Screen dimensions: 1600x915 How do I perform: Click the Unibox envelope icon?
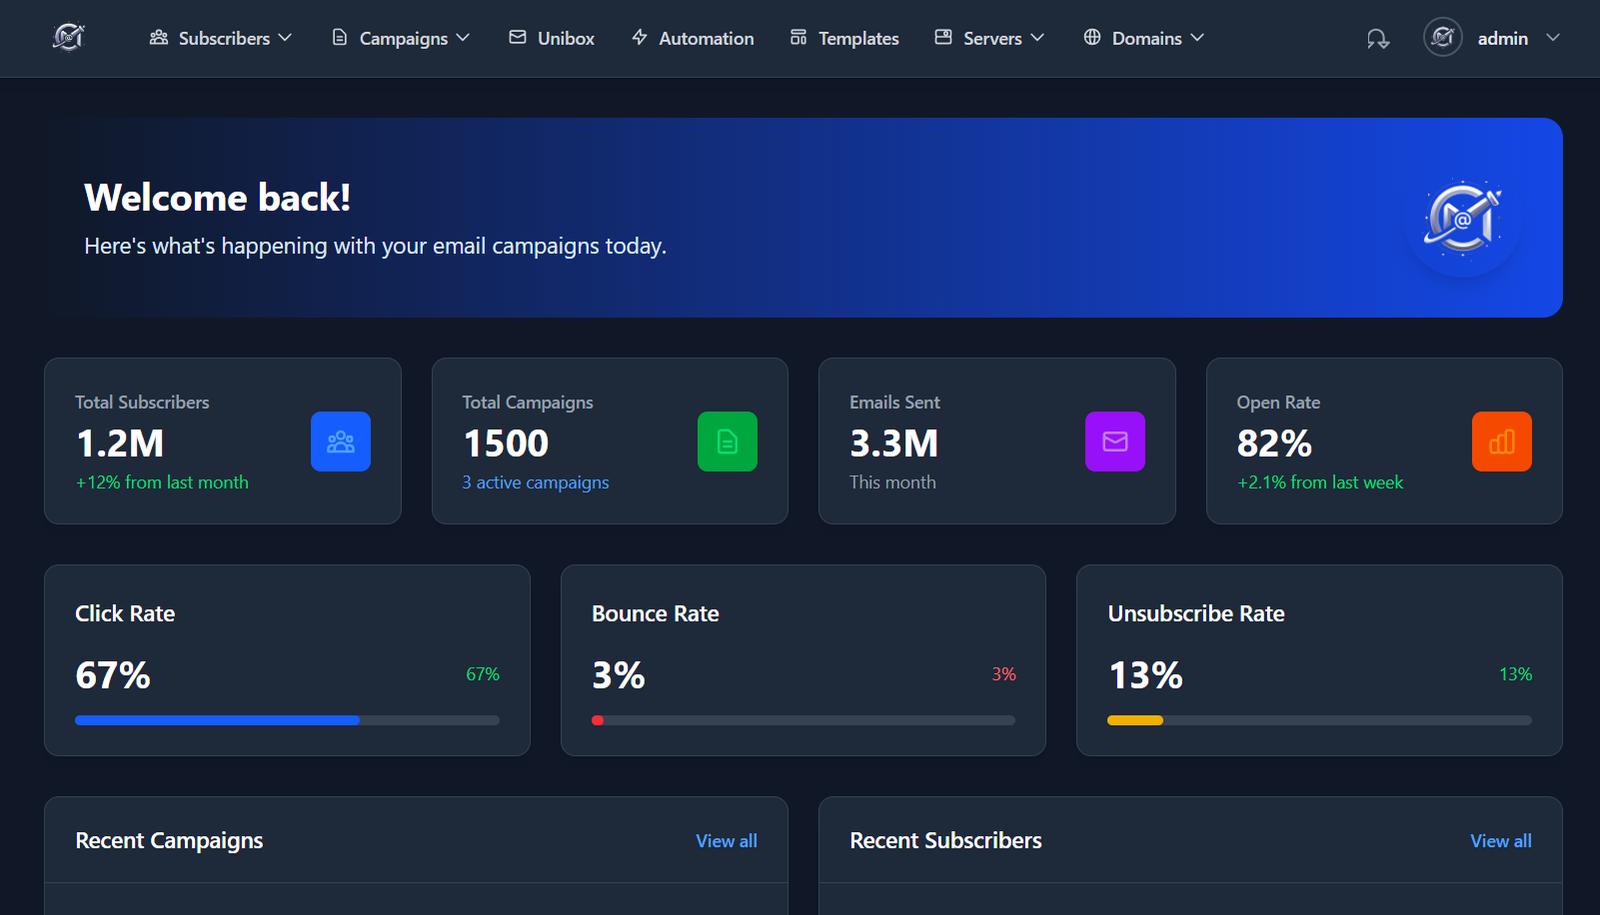click(x=517, y=37)
